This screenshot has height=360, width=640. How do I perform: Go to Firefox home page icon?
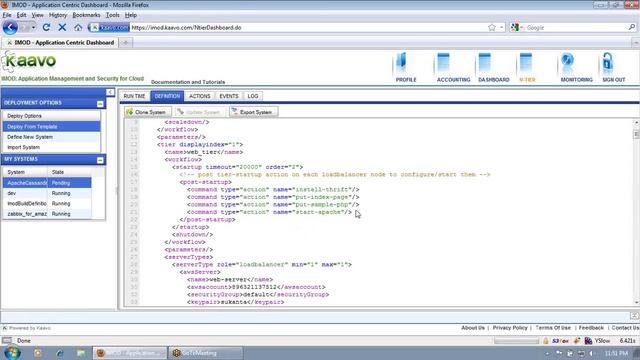78,27
